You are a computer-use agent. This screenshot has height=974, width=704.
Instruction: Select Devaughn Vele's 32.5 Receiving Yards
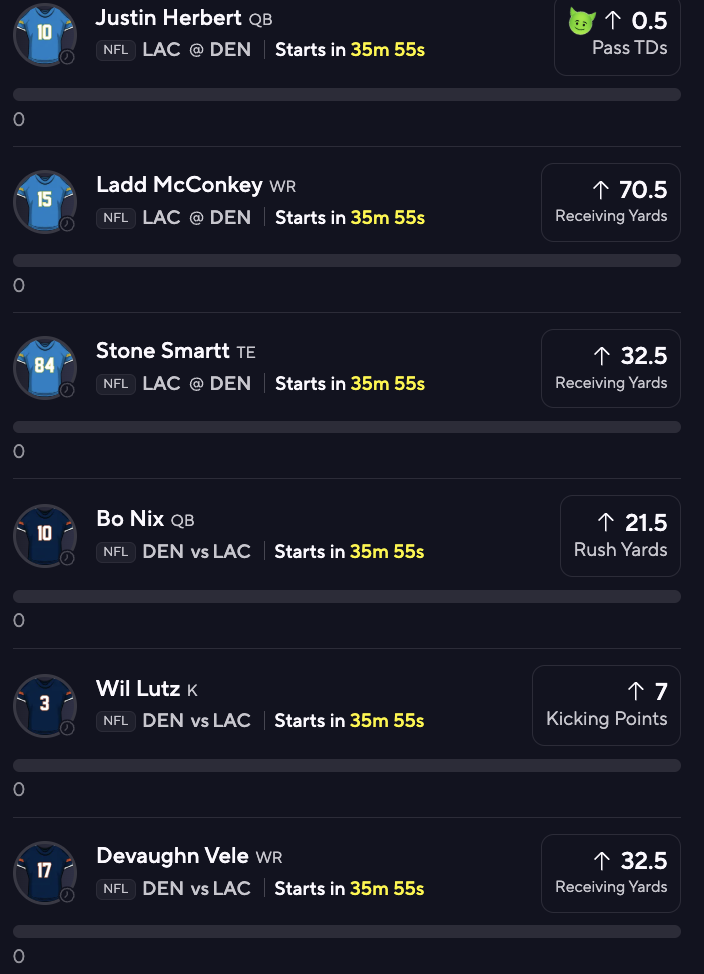pos(611,872)
